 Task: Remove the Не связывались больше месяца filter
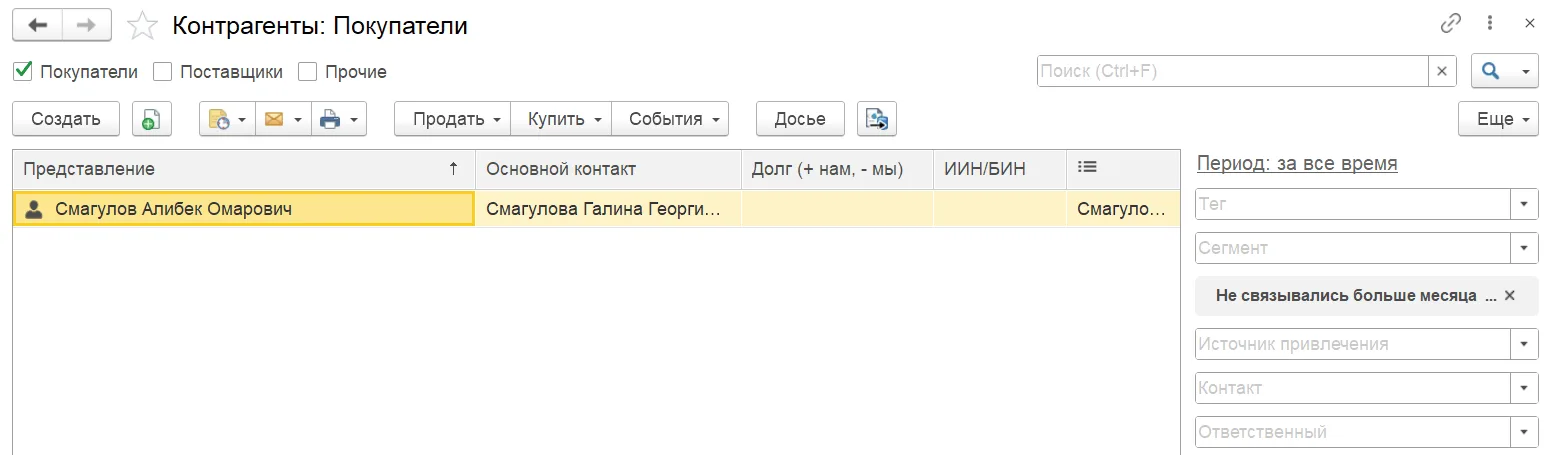point(1510,295)
